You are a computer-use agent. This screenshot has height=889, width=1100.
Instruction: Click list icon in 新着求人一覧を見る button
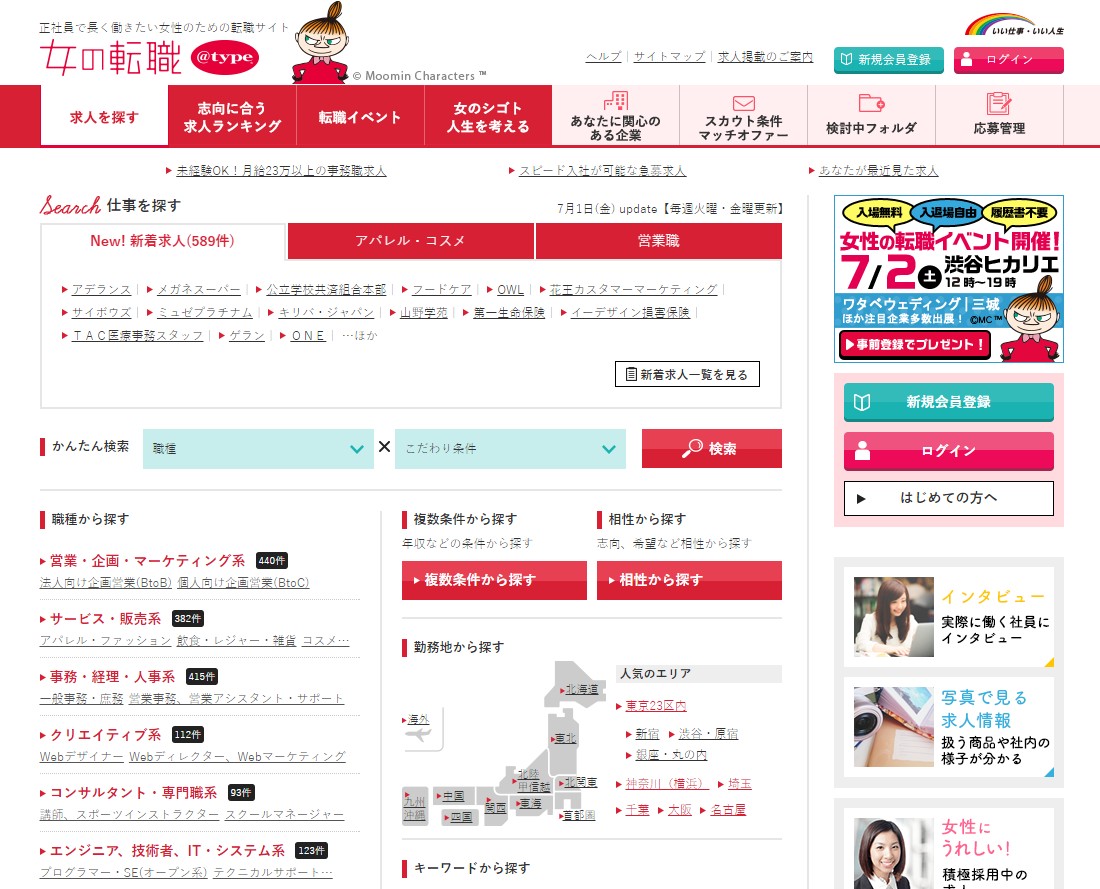[x=631, y=374]
